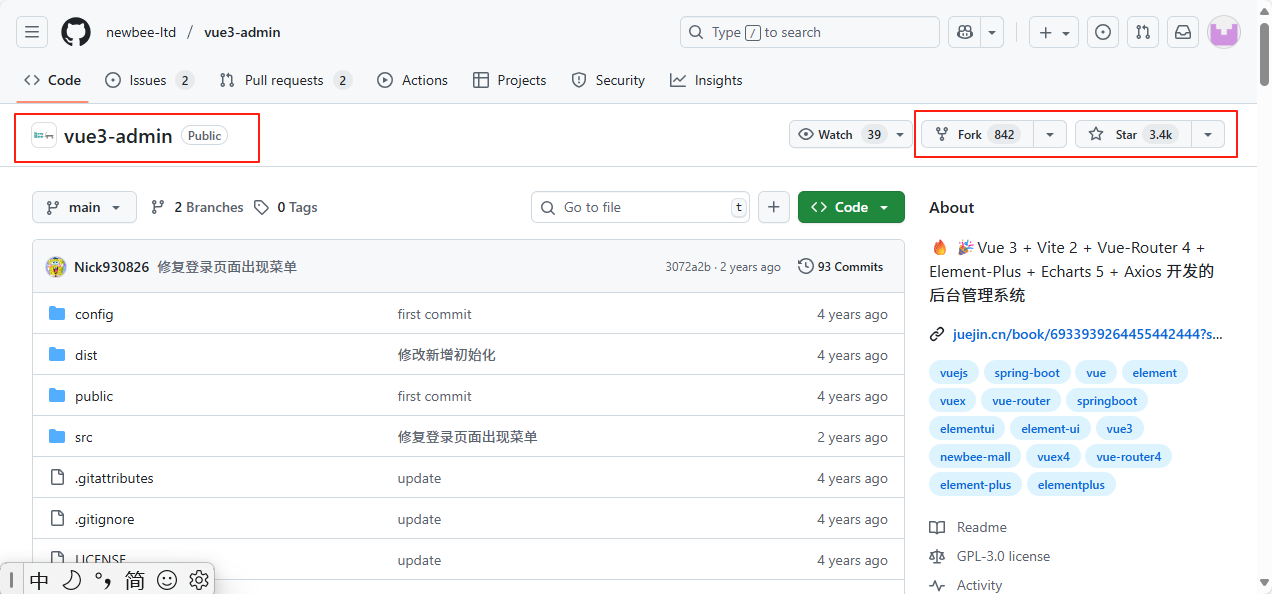Open the src folder name
The height and width of the screenshot is (594, 1272).
coord(84,437)
